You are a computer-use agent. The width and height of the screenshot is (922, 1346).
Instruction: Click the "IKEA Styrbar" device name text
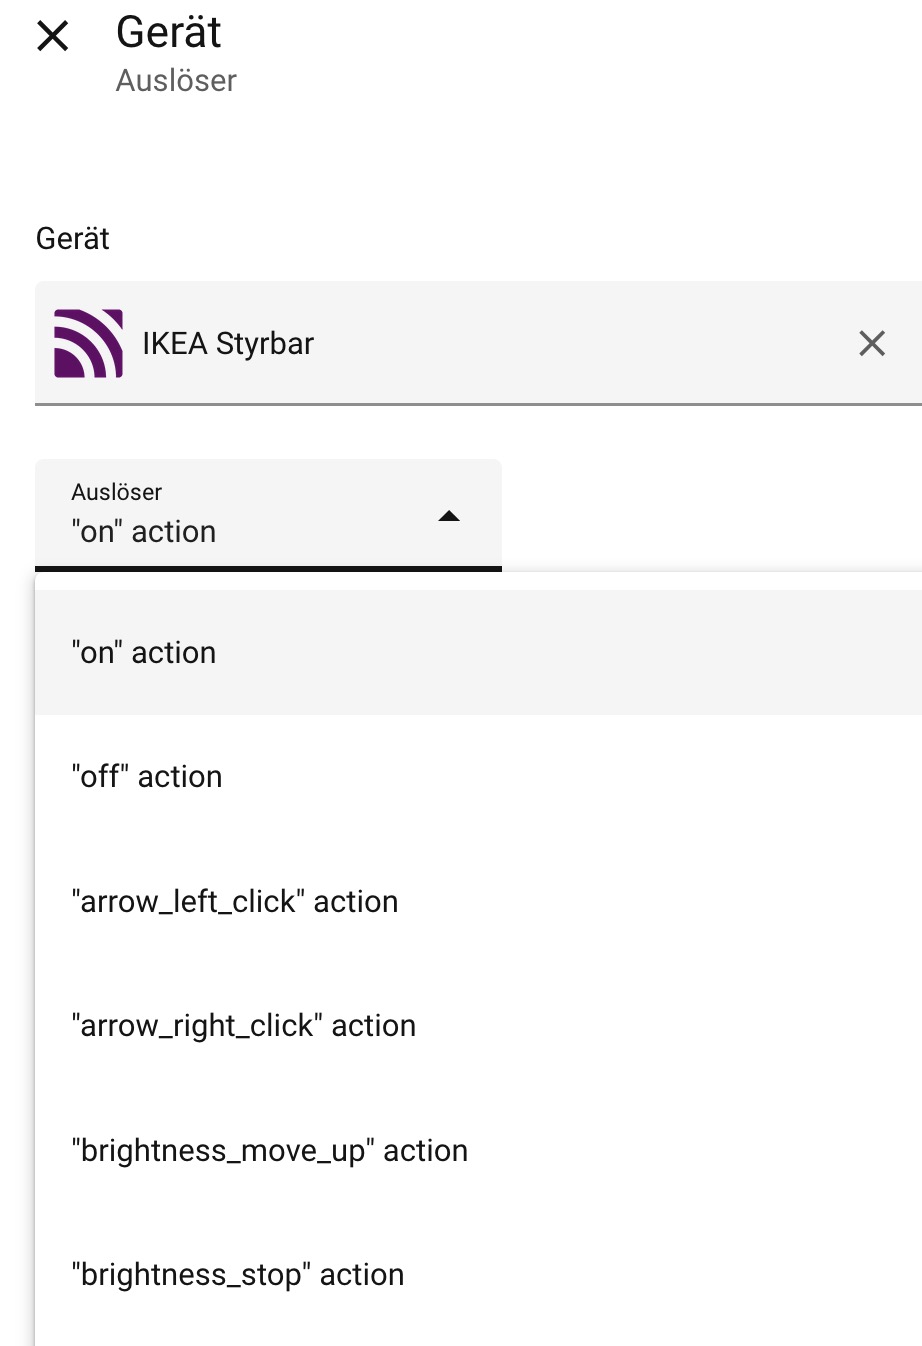(x=228, y=344)
